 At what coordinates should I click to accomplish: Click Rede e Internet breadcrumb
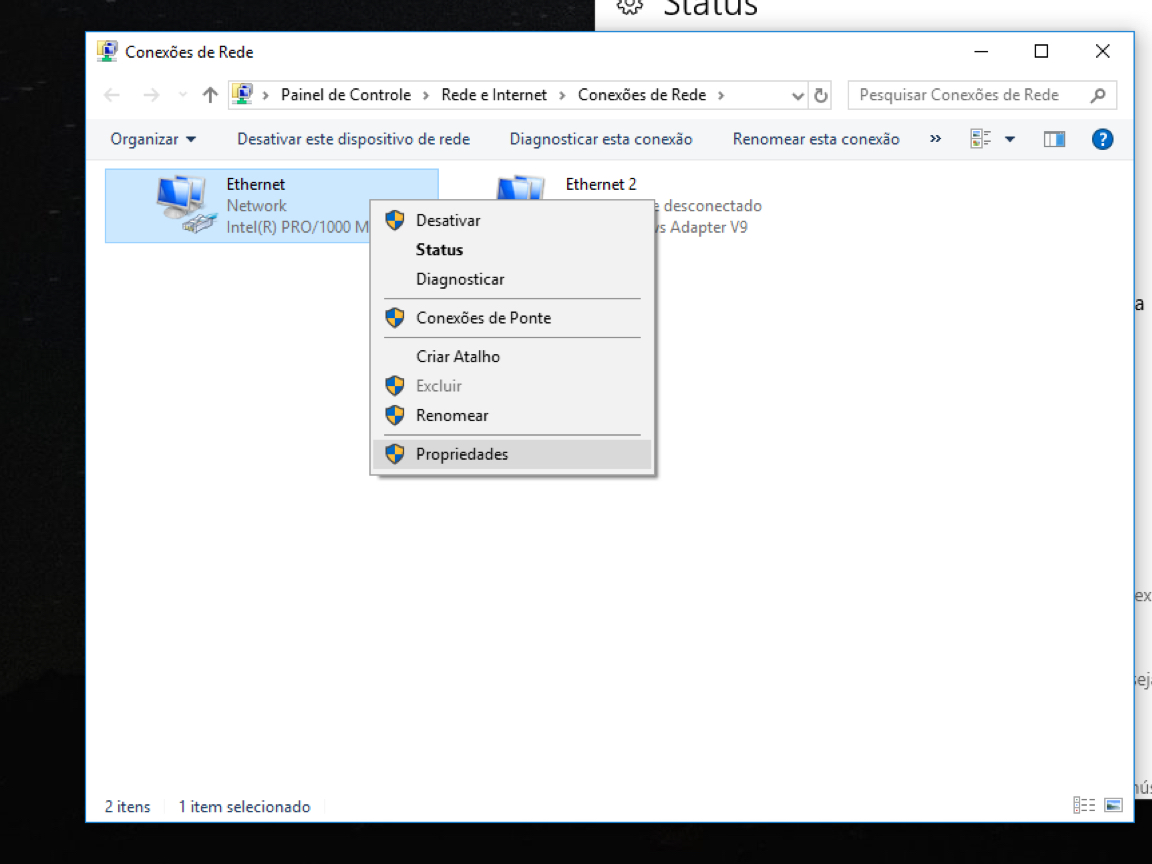pyautogui.click(x=494, y=95)
